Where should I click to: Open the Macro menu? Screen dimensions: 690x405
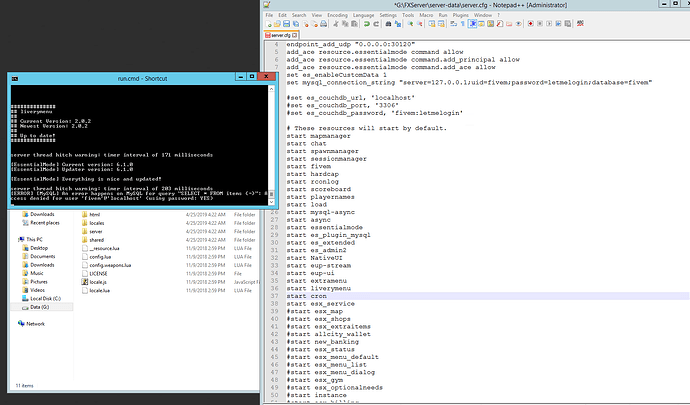tap(426, 15)
